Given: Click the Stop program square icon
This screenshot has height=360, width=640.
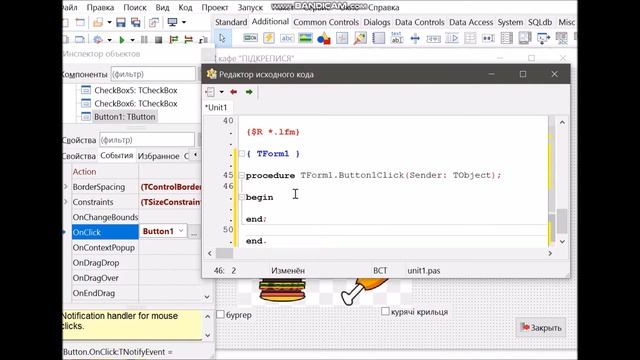Looking at the screenshot, I should (x=158, y=40).
